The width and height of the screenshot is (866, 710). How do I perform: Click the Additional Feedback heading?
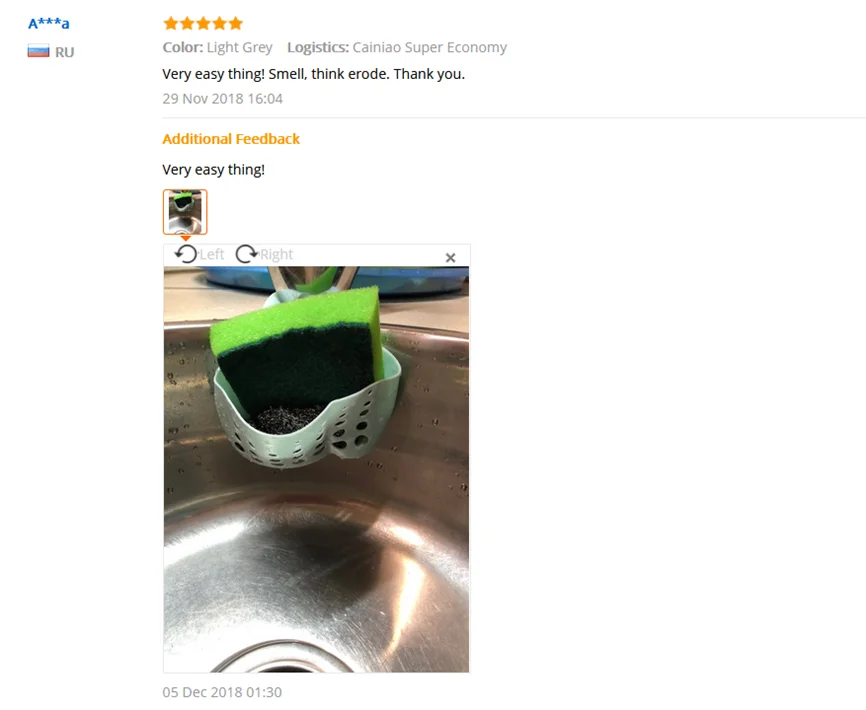pos(231,139)
